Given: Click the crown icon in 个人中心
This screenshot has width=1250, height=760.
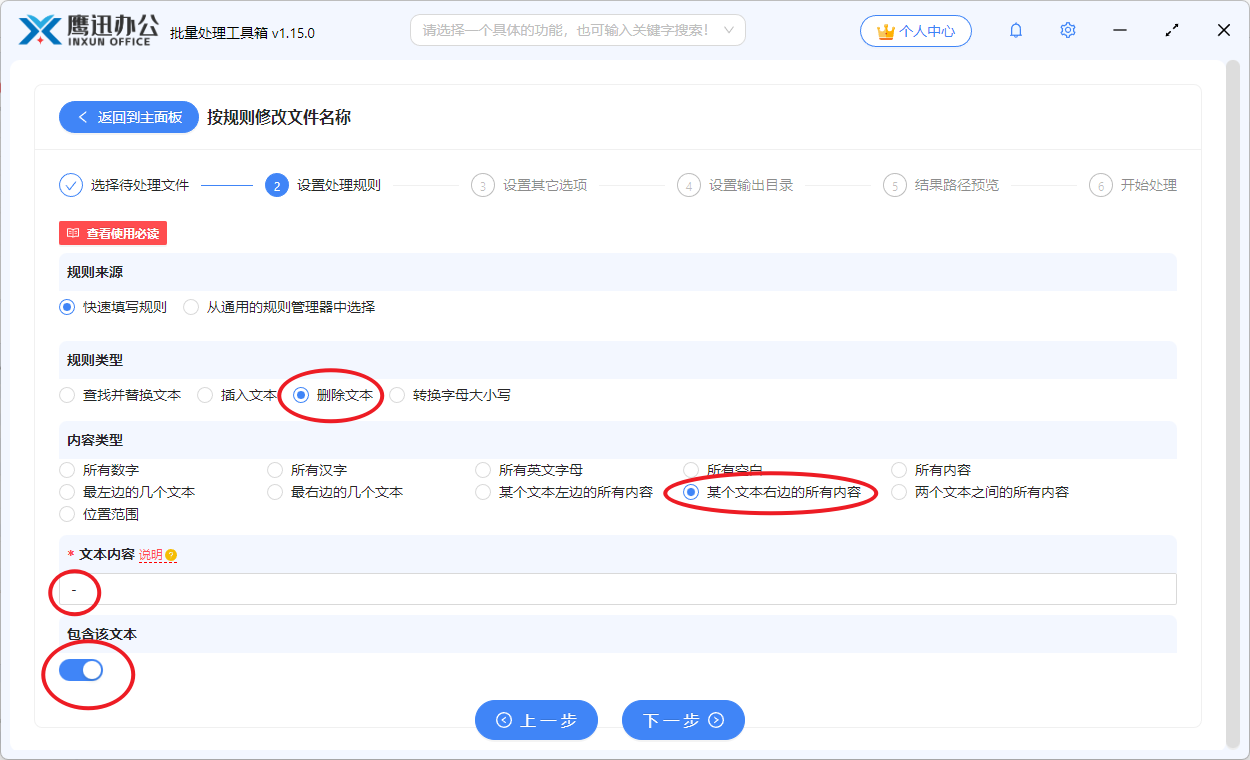Looking at the screenshot, I should pos(885,30).
